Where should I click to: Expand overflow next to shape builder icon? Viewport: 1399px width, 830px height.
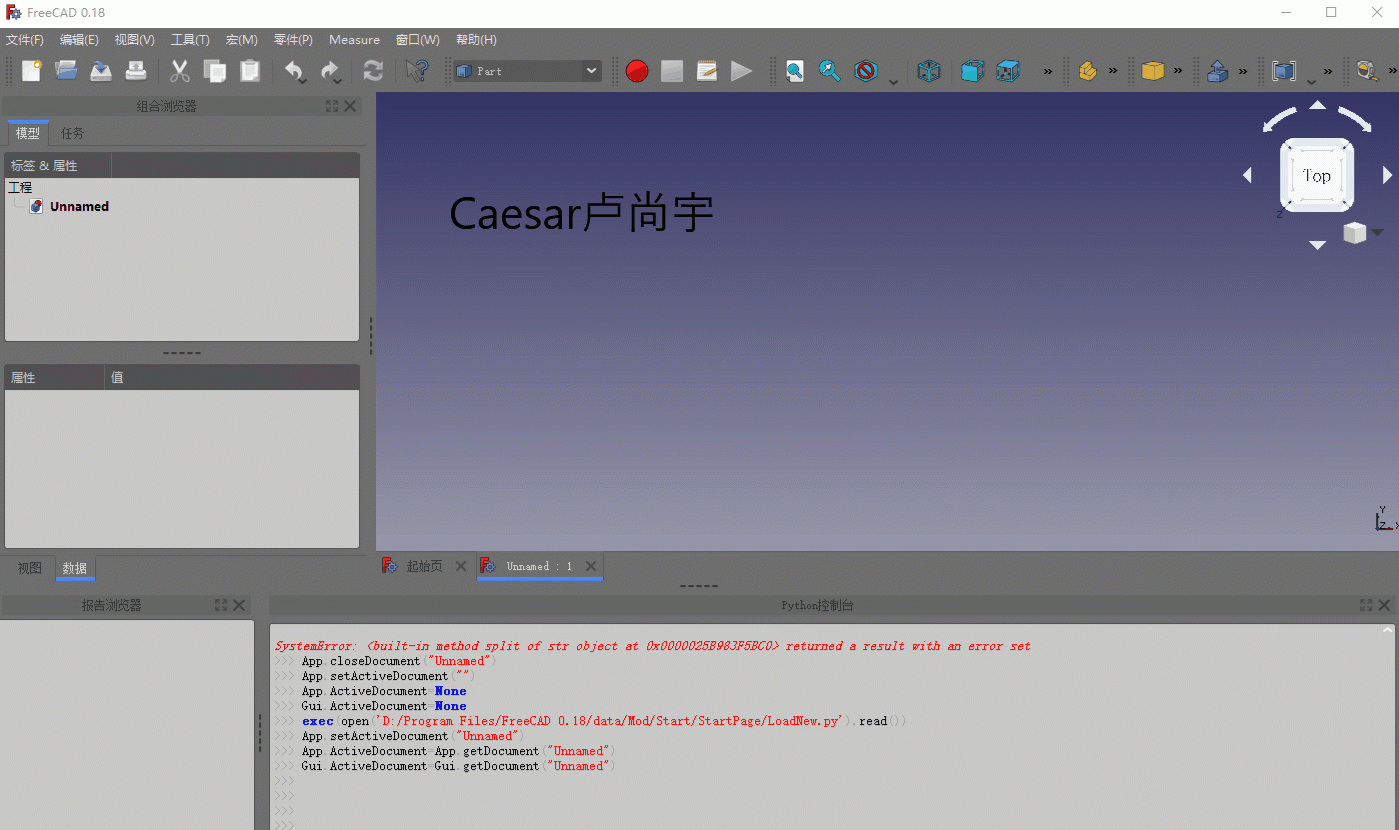coord(1112,71)
